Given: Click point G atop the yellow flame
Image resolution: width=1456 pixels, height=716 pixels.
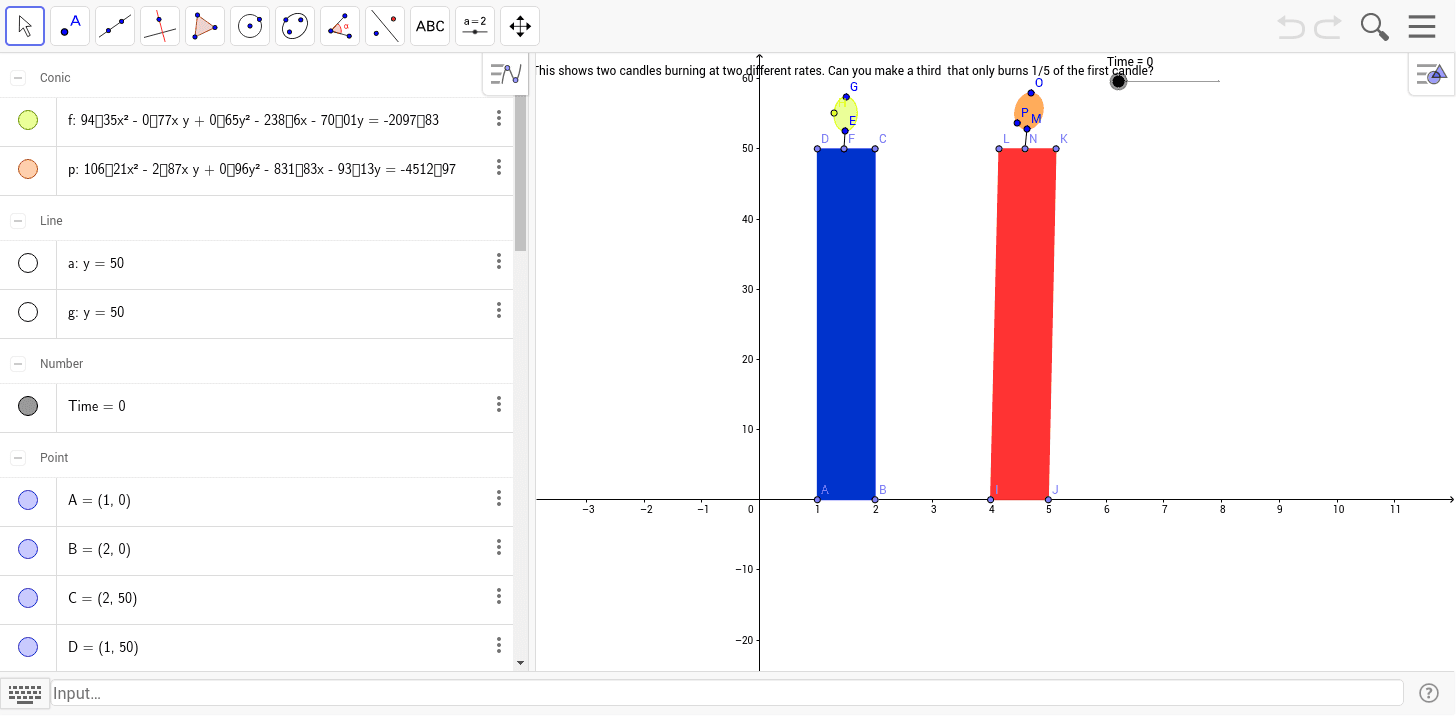Looking at the screenshot, I should click(846, 97).
